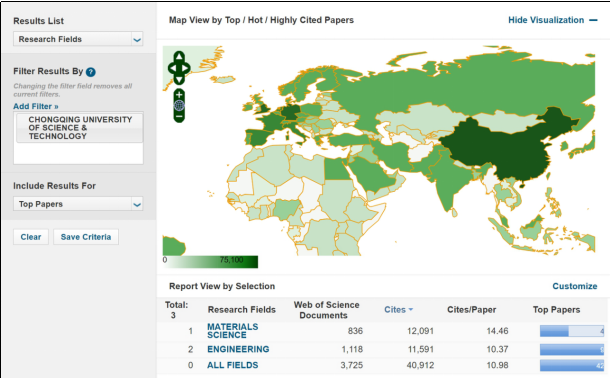Open the Top Papers dropdown
Image resolution: width=610 pixels, height=378 pixels.
(78, 204)
